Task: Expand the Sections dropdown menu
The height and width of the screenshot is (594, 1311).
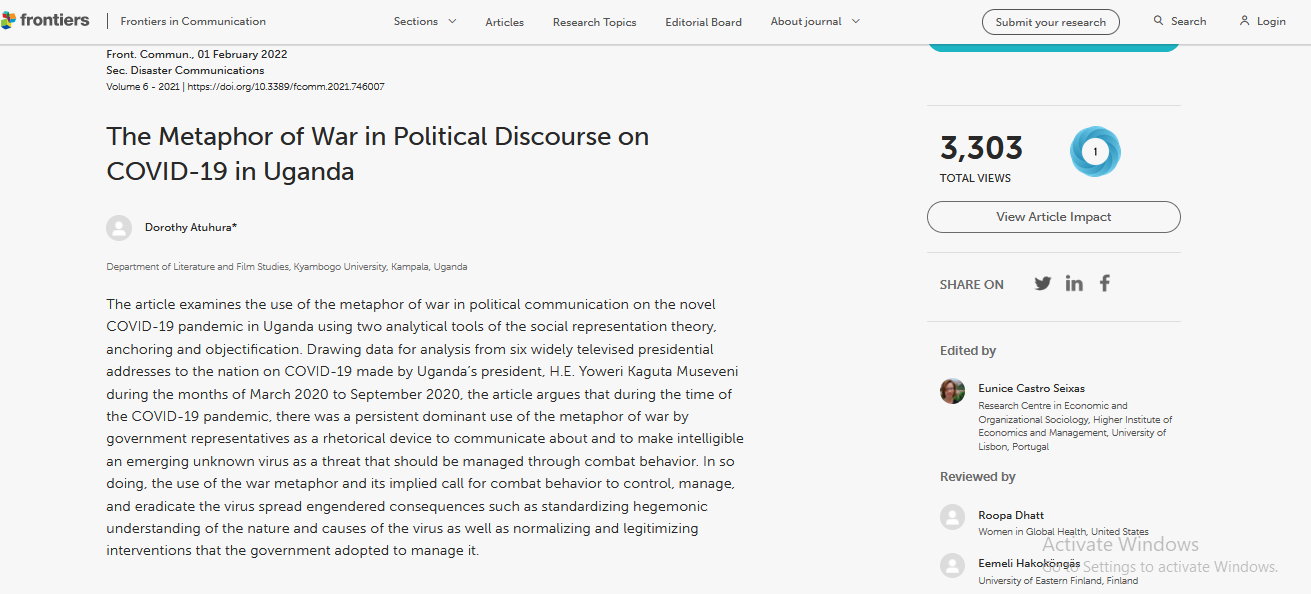Action: [425, 21]
